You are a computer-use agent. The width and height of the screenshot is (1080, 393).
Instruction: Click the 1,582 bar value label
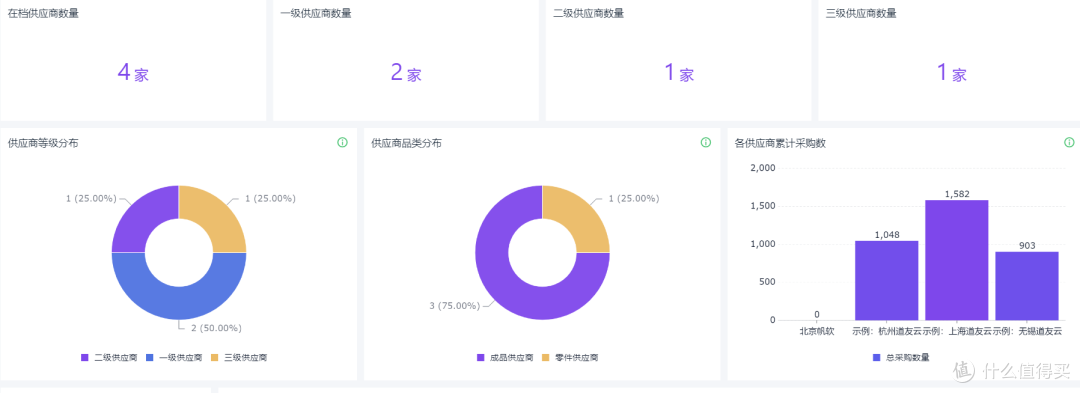pos(957,194)
